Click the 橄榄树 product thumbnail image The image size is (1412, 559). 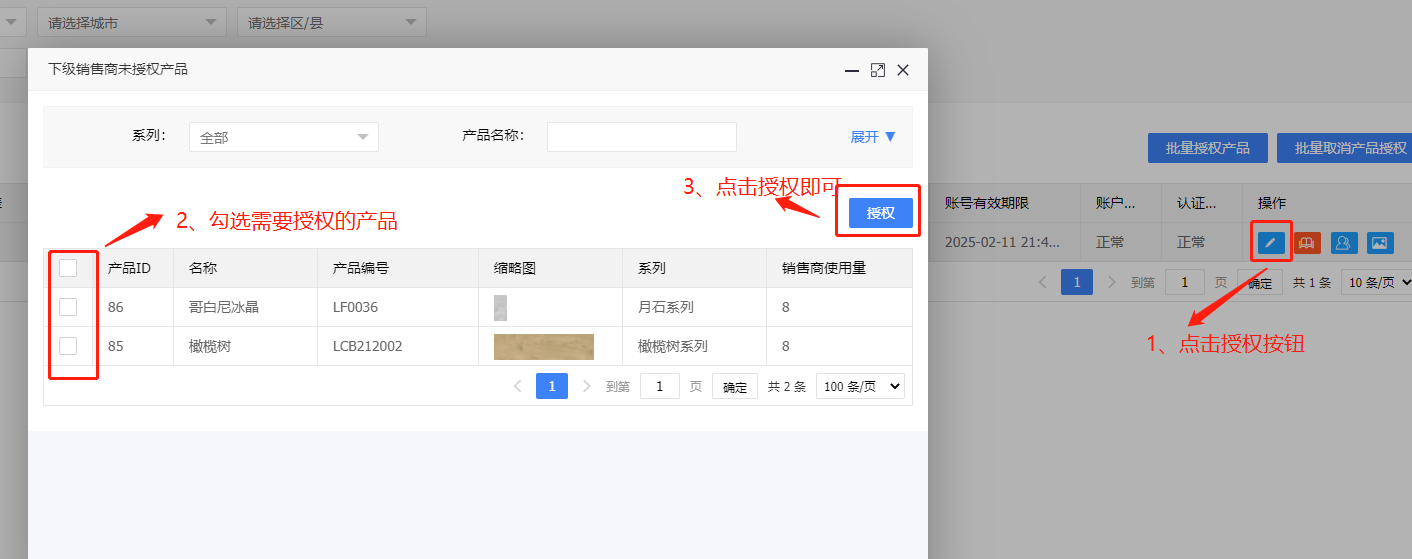(x=543, y=346)
